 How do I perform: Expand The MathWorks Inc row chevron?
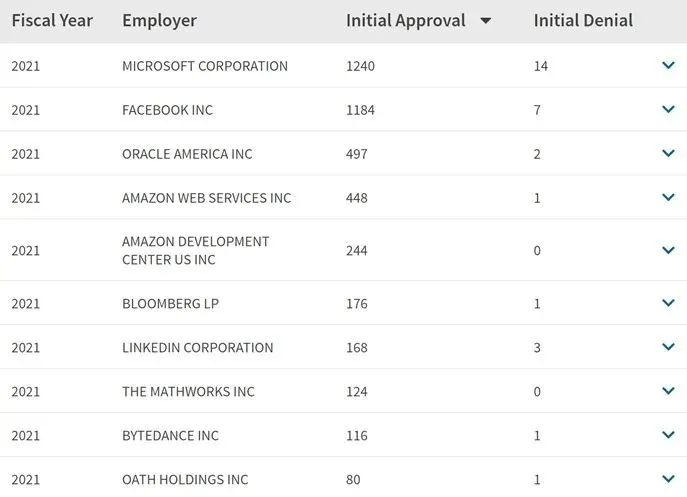(x=669, y=392)
